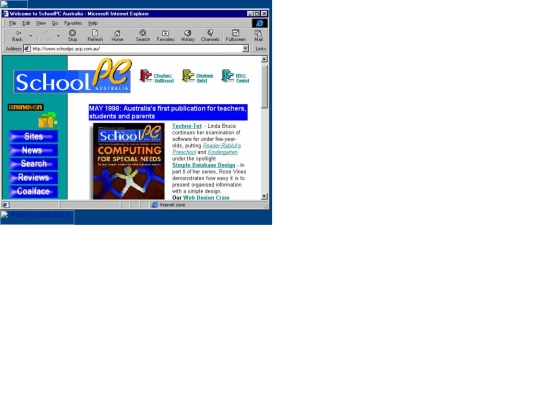Click the Internet Explorer logo throbber

(260, 23)
